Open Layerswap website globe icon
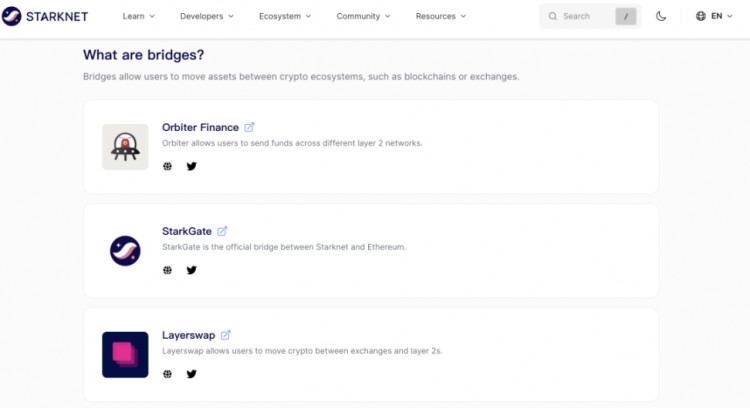 pyautogui.click(x=167, y=374)
